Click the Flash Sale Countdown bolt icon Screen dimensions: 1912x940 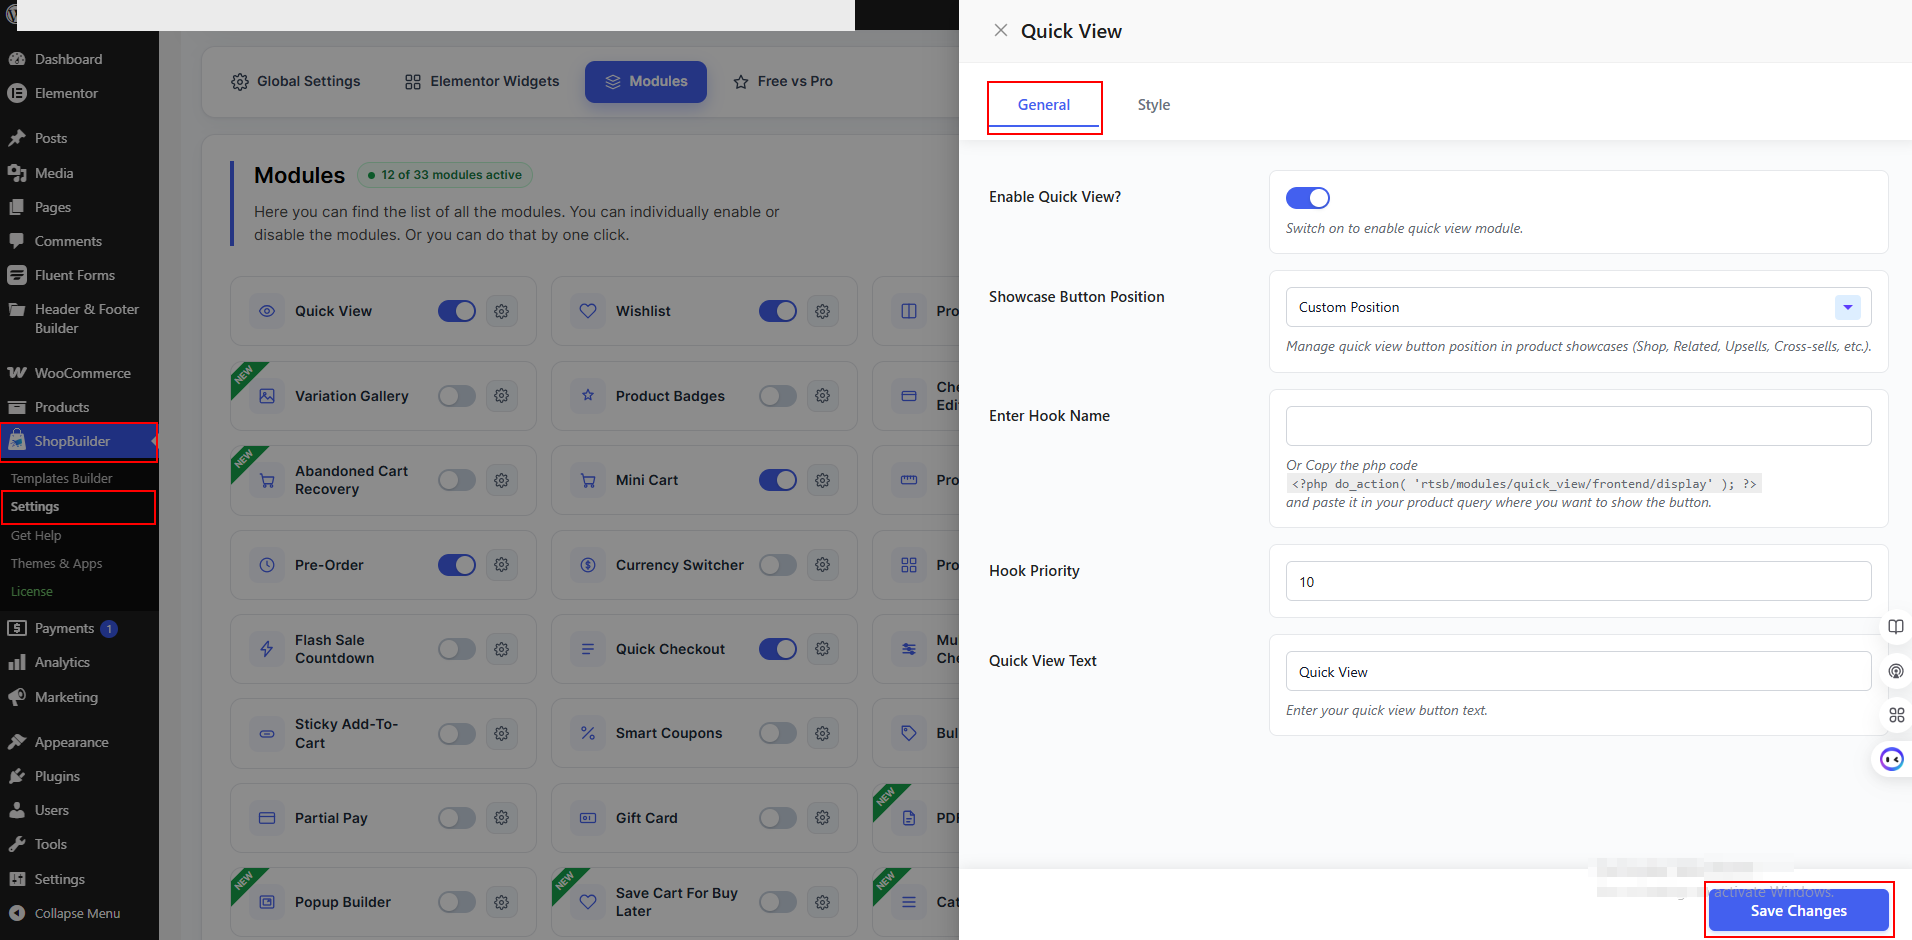267,649
